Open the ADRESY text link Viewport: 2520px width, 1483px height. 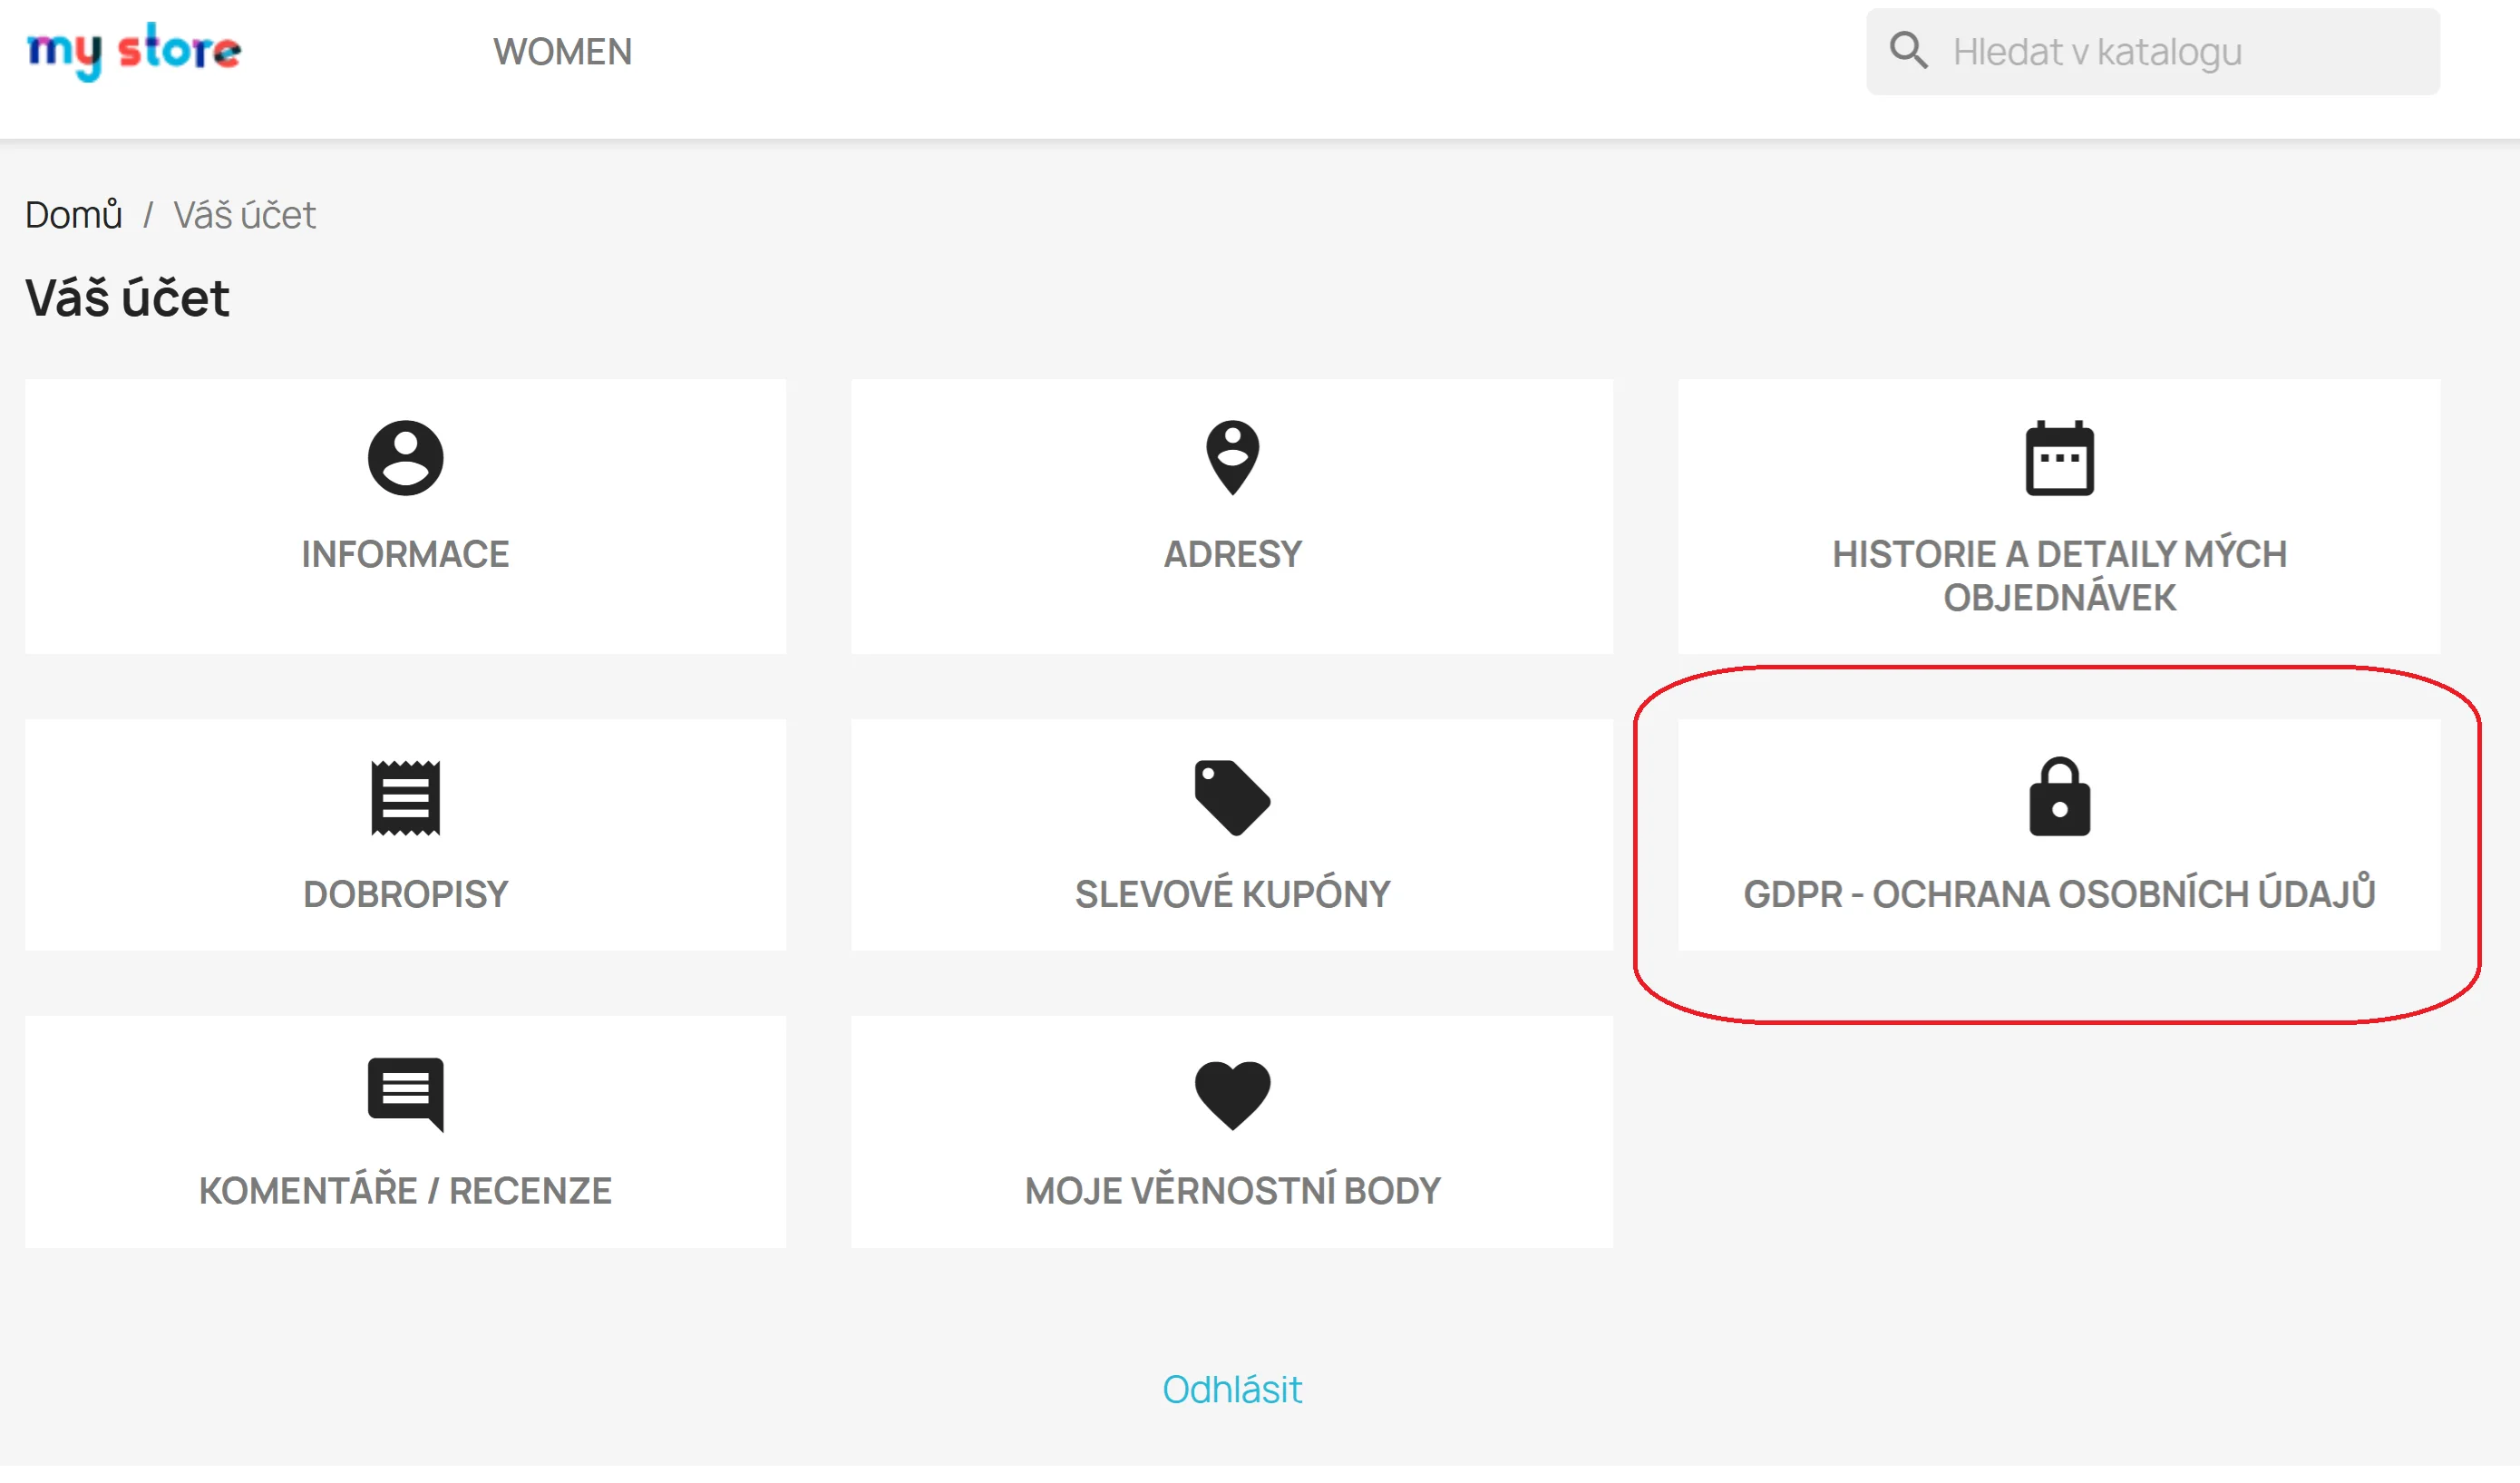pyautogui.click(x=1232, y=554)
